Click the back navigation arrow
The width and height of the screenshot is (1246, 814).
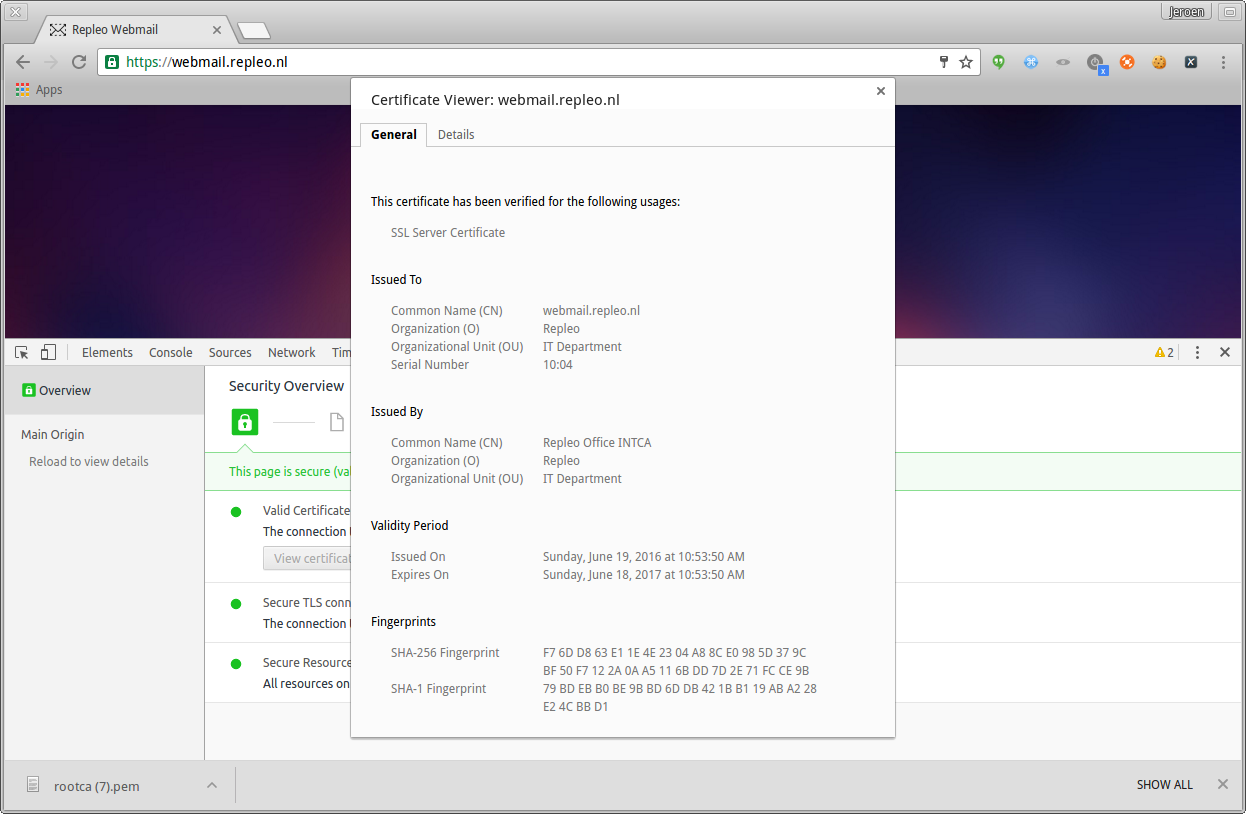(x=23, y=62)
